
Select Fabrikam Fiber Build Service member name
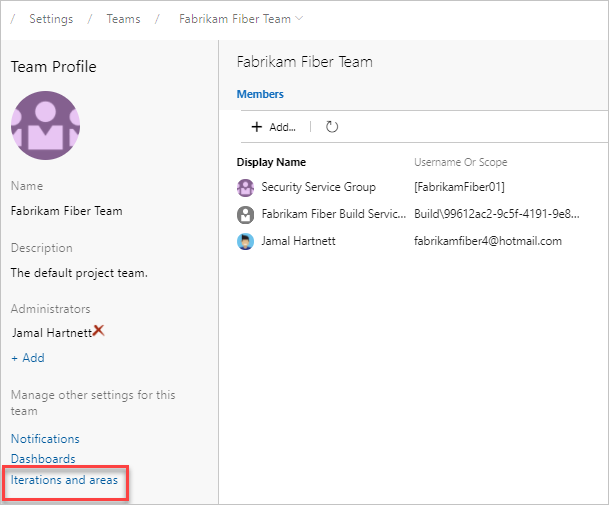(x=334, y=214)
